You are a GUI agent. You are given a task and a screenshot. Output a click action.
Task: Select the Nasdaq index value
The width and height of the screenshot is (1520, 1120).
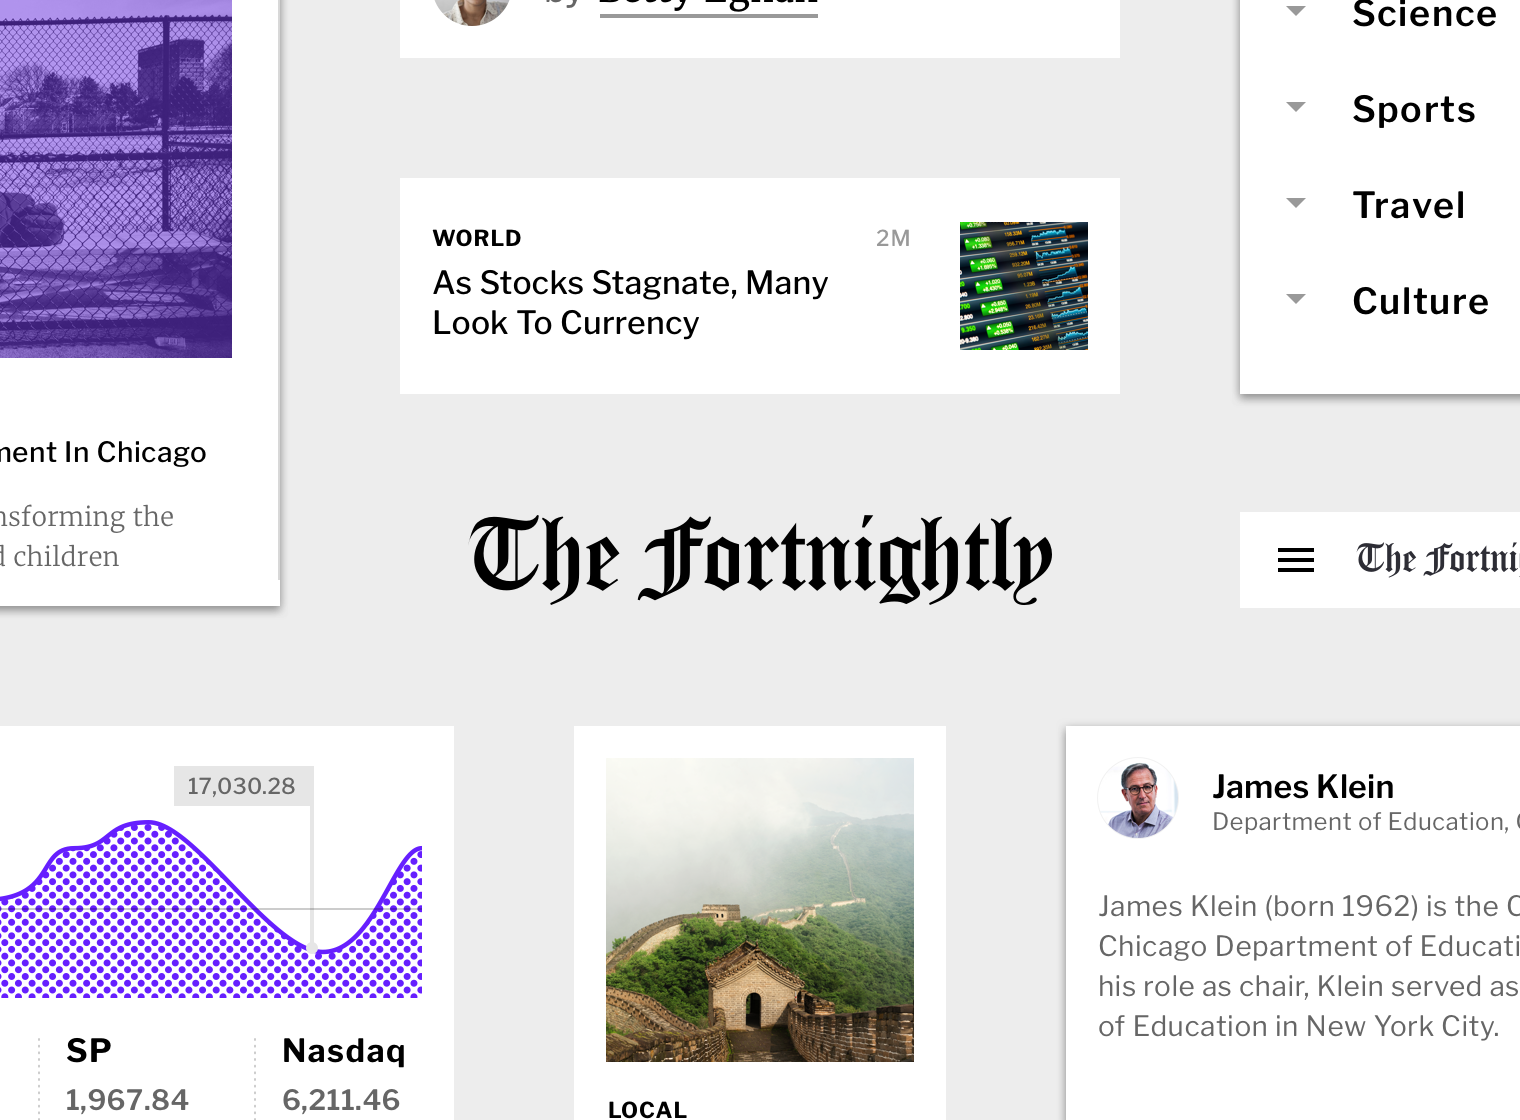(341, 1100)
